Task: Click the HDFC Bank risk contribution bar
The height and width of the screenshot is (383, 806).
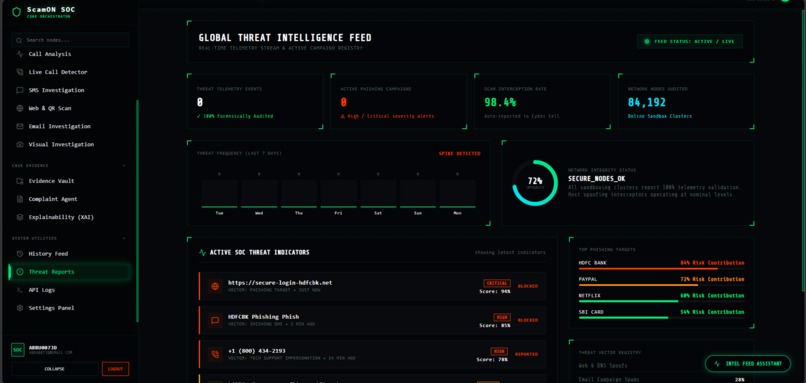Action: click(661, 268)
